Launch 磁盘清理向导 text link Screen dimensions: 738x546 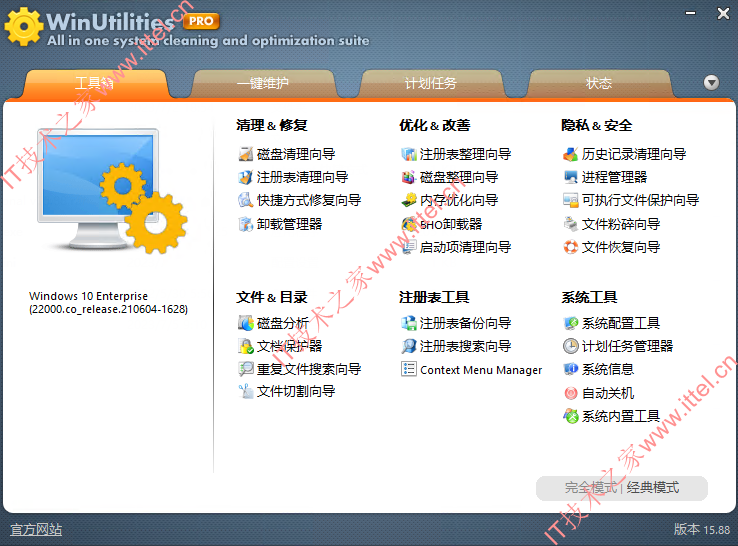pos(296,154)
